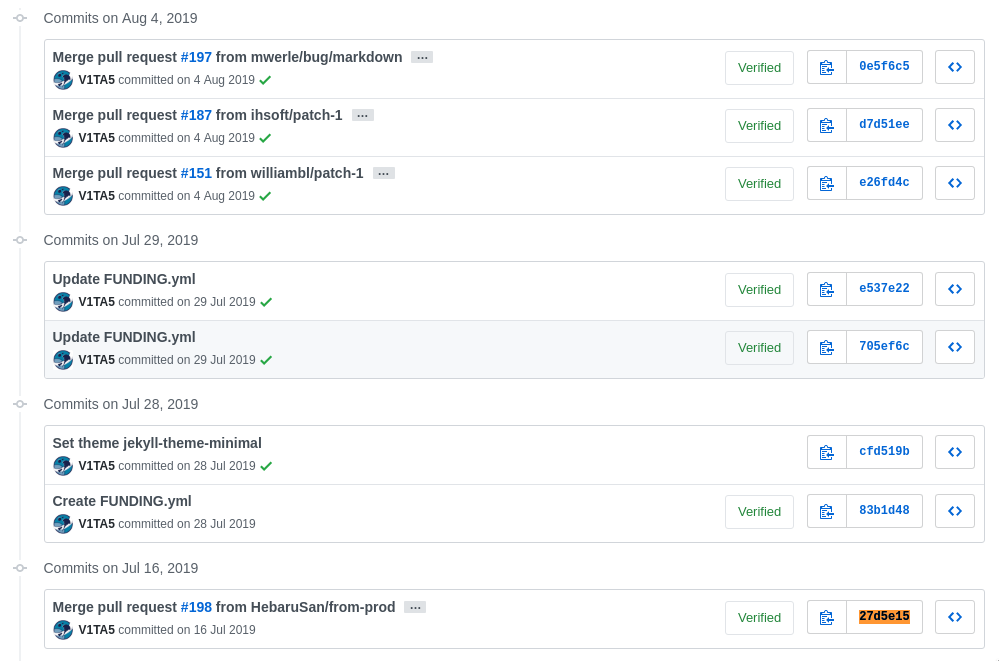Screen dimensions: 999x661
Task: Show Verified badge details for Create FUNDING.yml
Action: (759, 512)
